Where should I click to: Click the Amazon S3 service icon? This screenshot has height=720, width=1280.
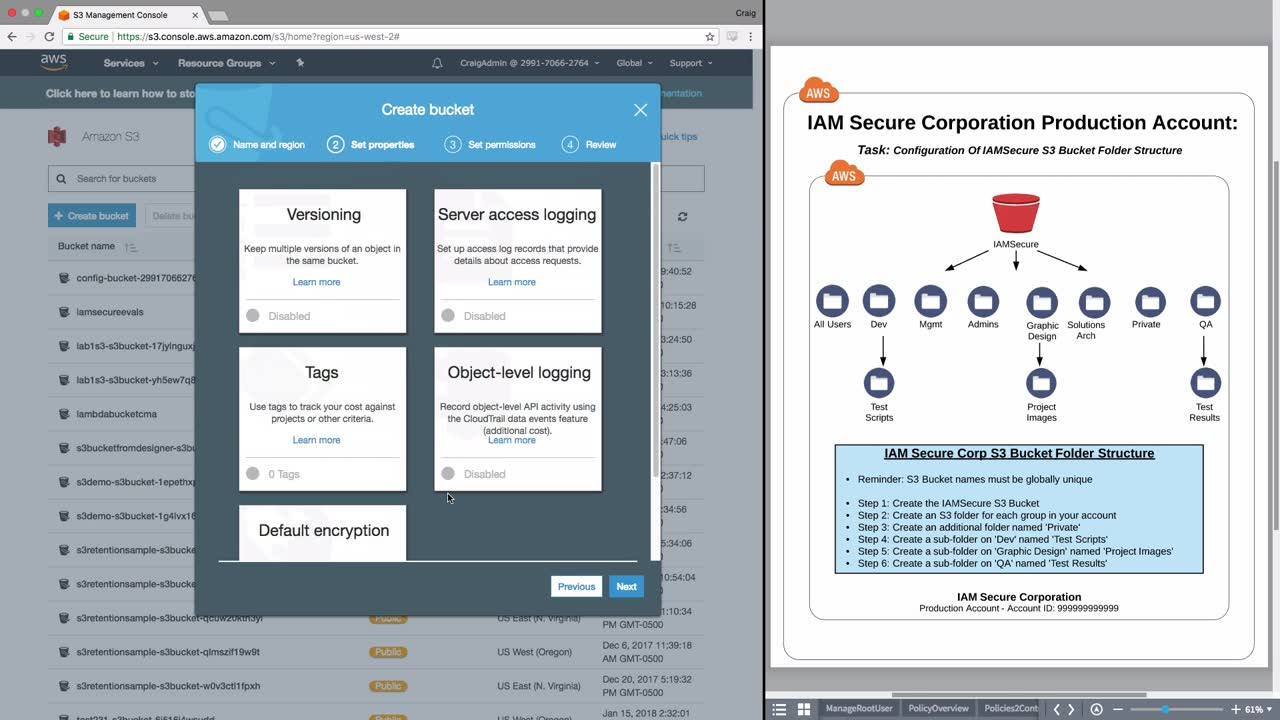click(58, 136)
